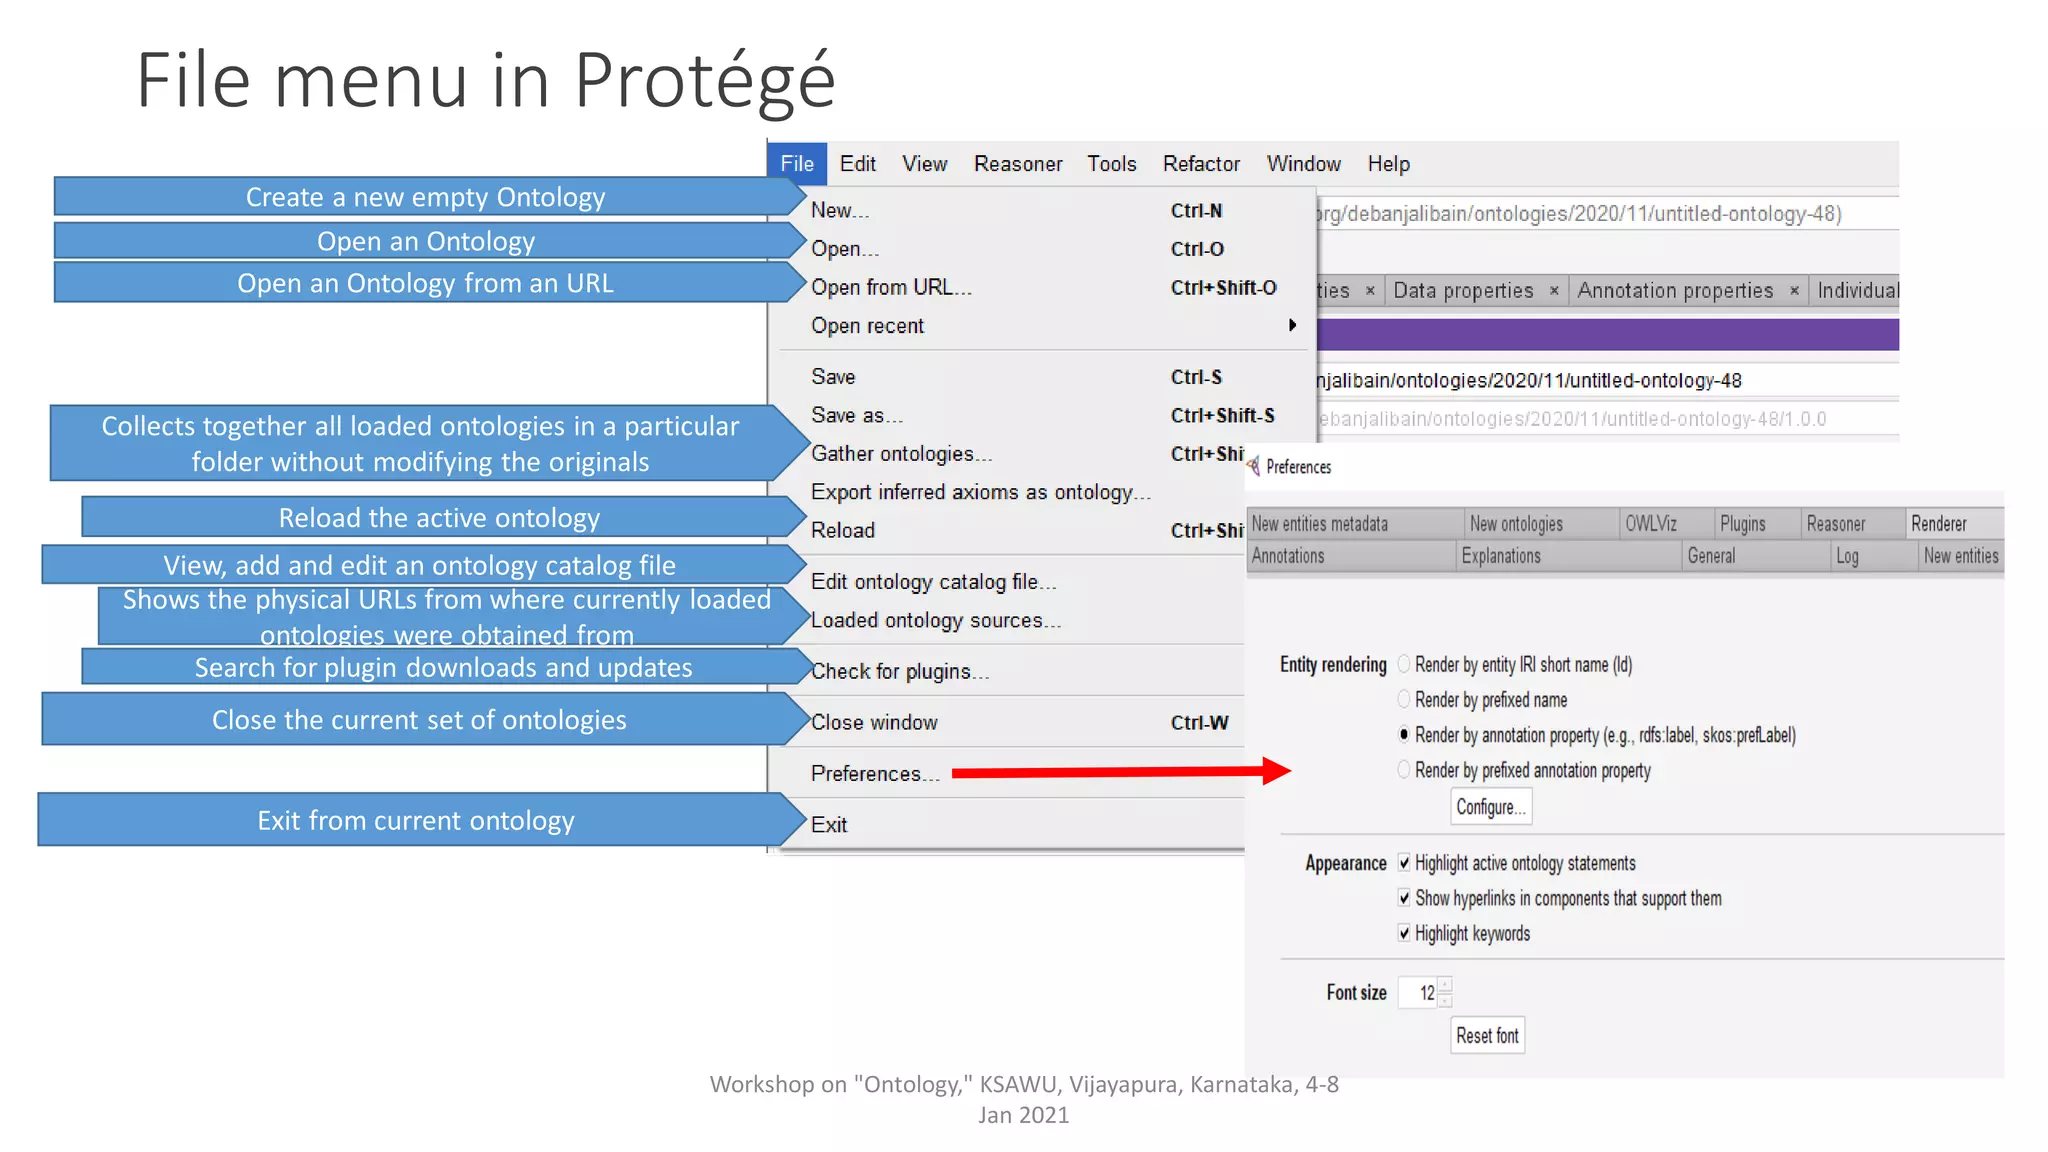Open the Log preferences tab
The height and width of the screenshot is (1152, 2048).
click(1874, 556)
